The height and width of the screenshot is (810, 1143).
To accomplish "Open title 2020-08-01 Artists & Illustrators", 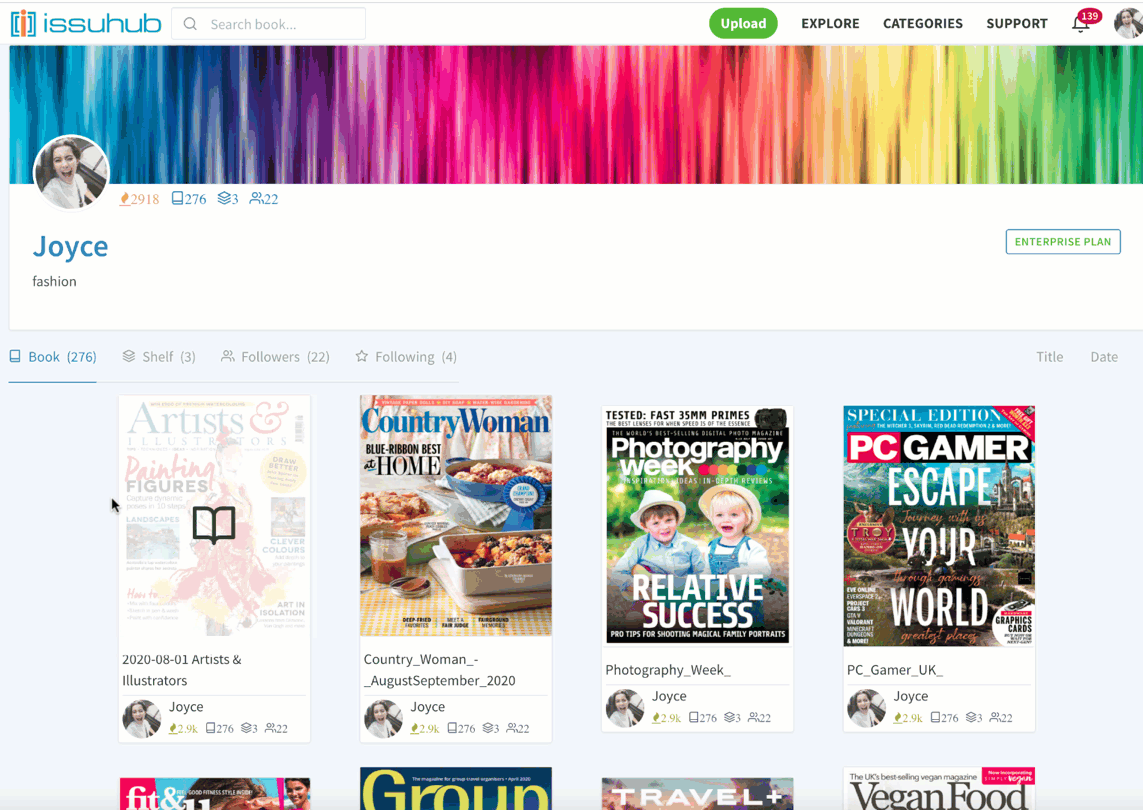I will [182, 669].
